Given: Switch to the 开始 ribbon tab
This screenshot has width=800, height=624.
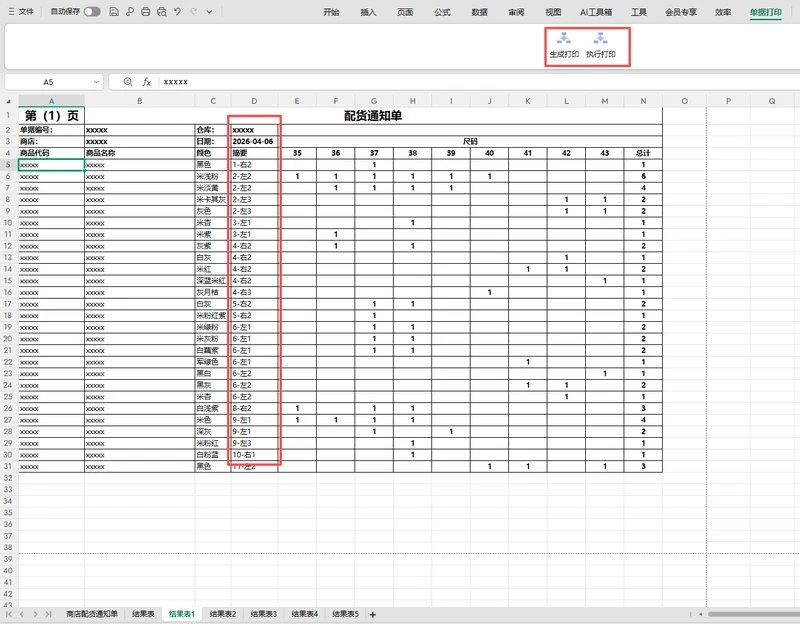Looking at the screenshot, I should coord(331,12).
